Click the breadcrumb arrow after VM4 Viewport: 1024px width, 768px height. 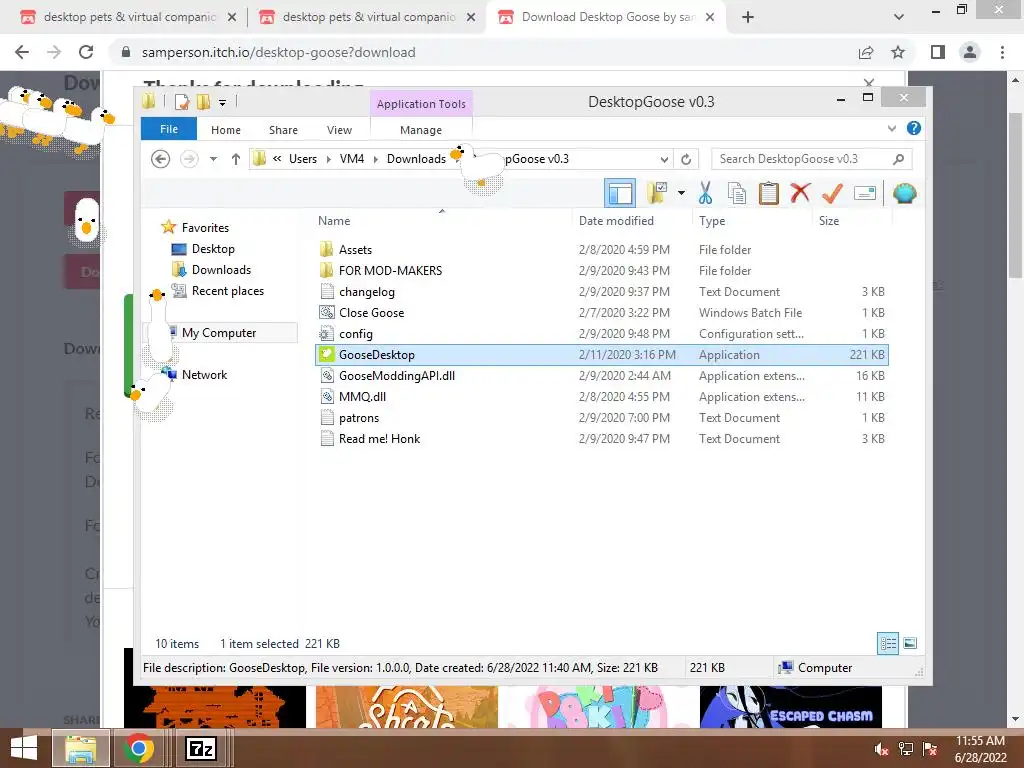coord(376,159)
